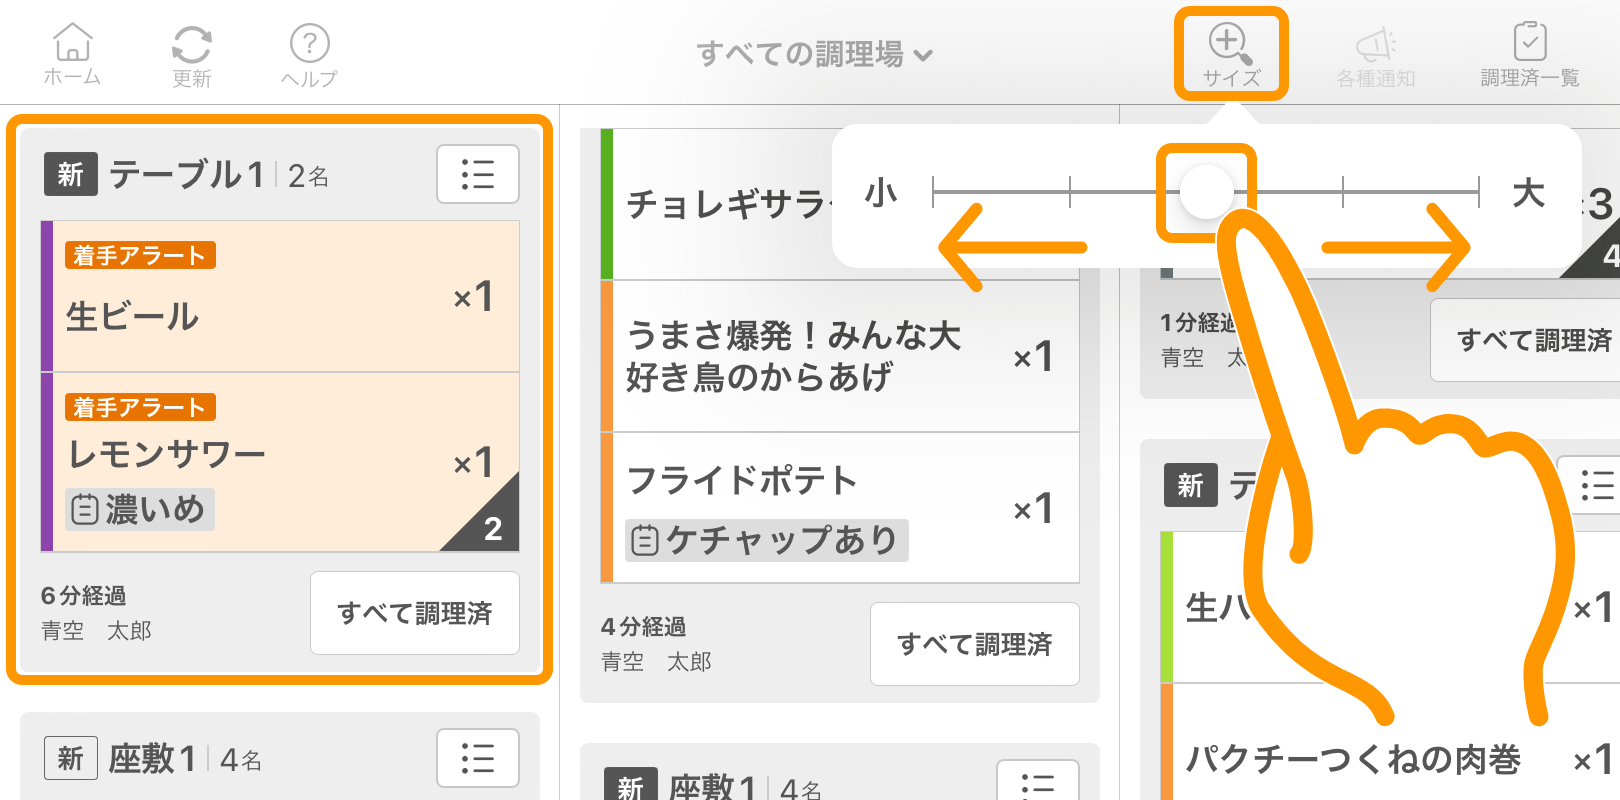Tap the memo icon beside 濃いめ
Viewport: 1620px width, 800px height.
[85, 510]
